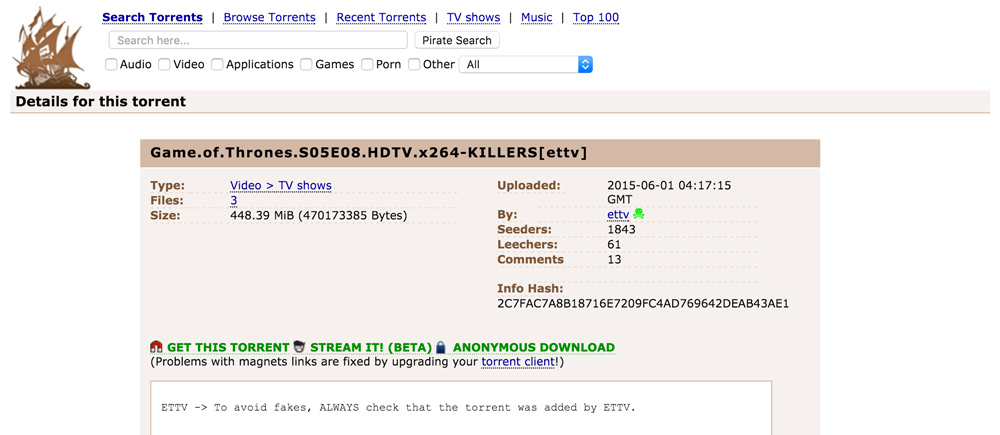Click the seeders count 1843

622,230
